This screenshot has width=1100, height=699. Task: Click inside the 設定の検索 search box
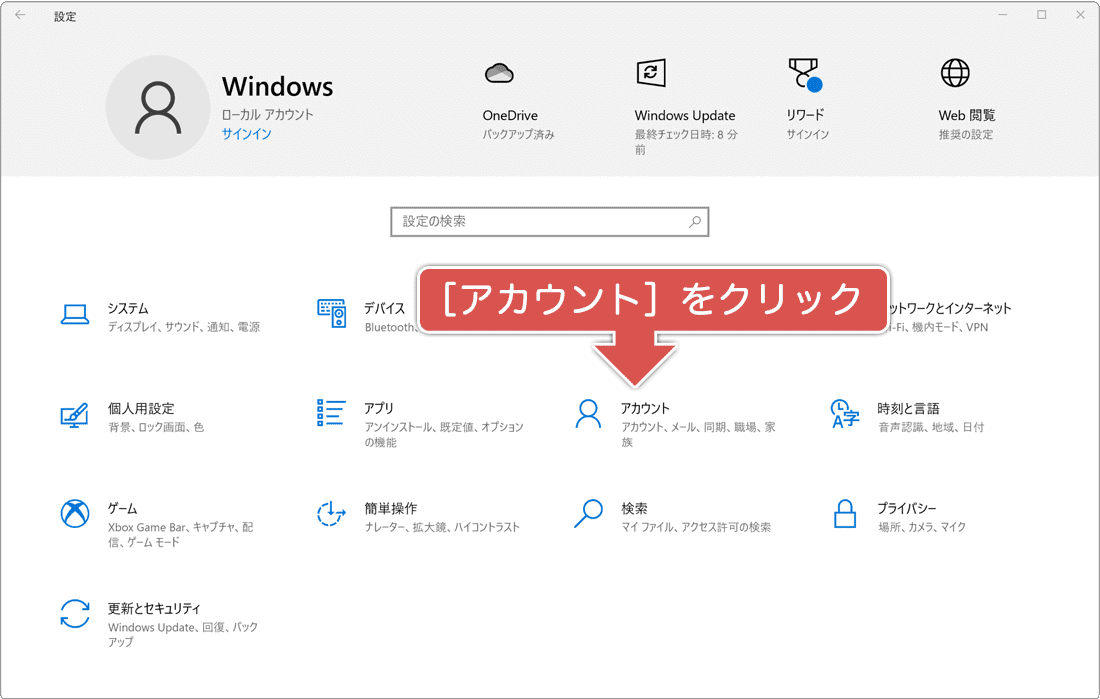click(x=550, y=221)
